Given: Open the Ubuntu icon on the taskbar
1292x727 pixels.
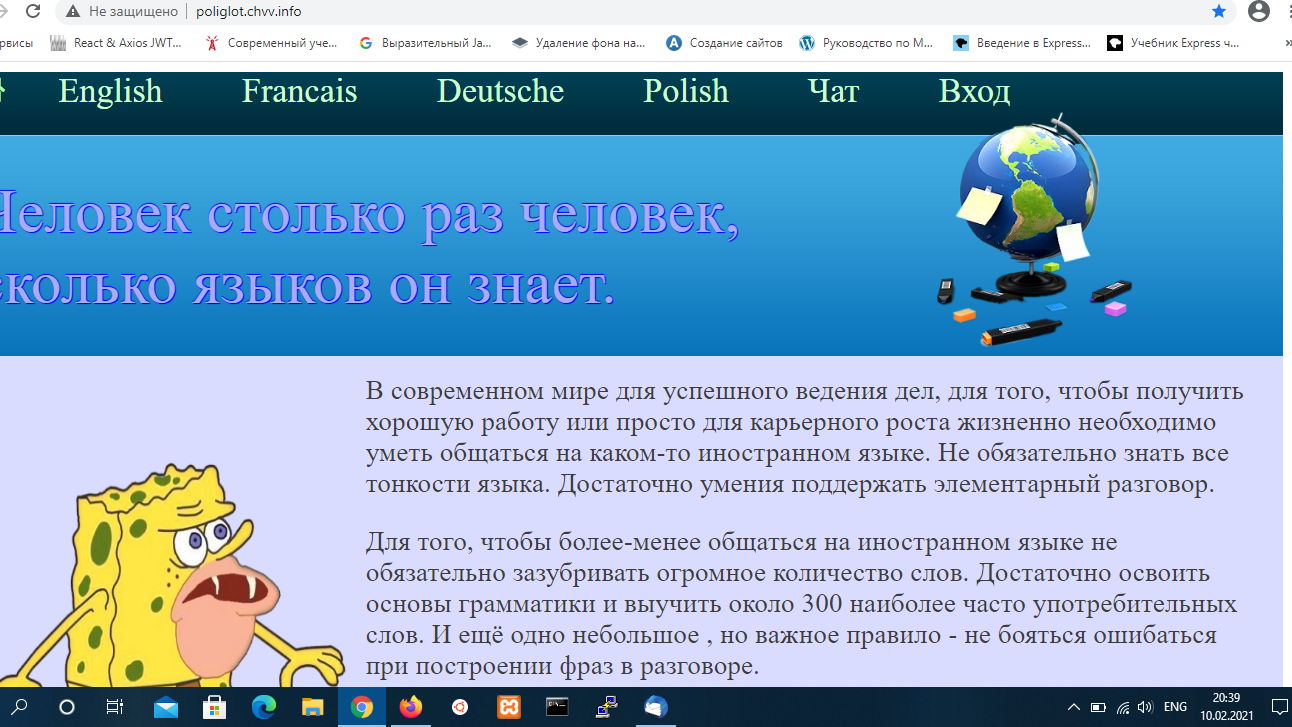Looking at the screenshot, I should point(459,707).
